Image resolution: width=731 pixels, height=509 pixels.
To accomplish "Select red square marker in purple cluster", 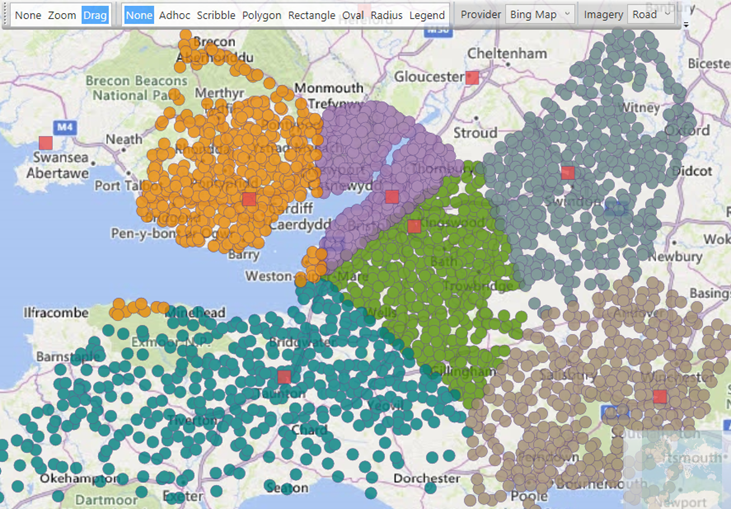I will (x=392, y=197).
